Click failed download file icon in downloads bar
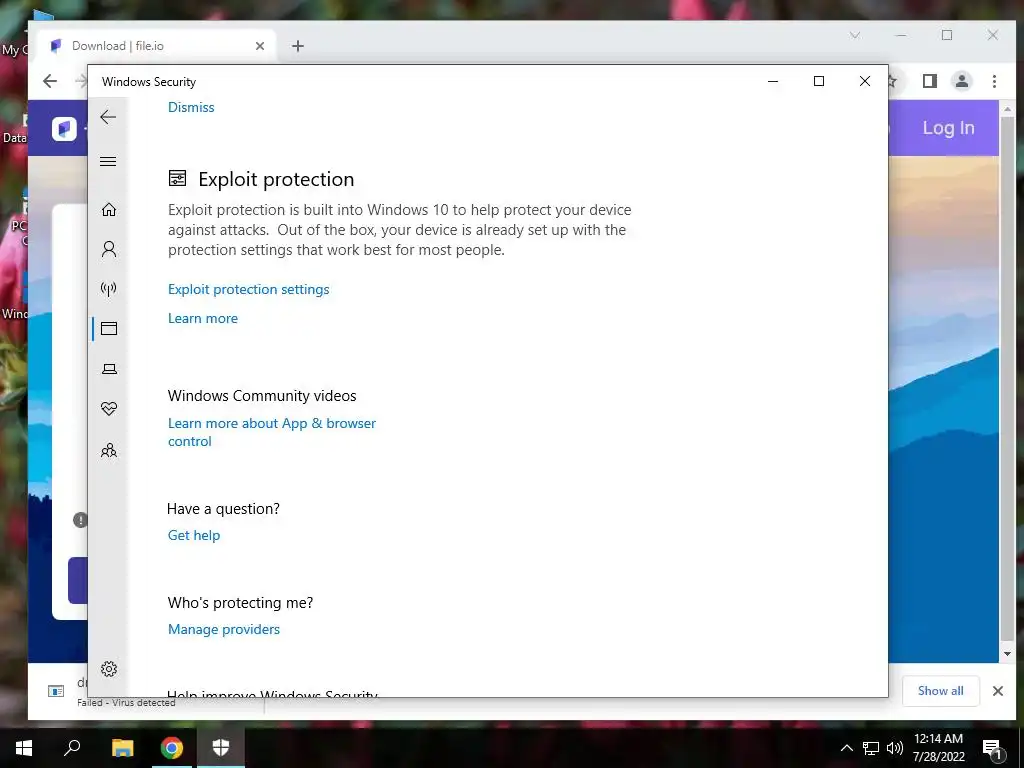The height and width of the screenshot is (768, 1024). point(56,691)
